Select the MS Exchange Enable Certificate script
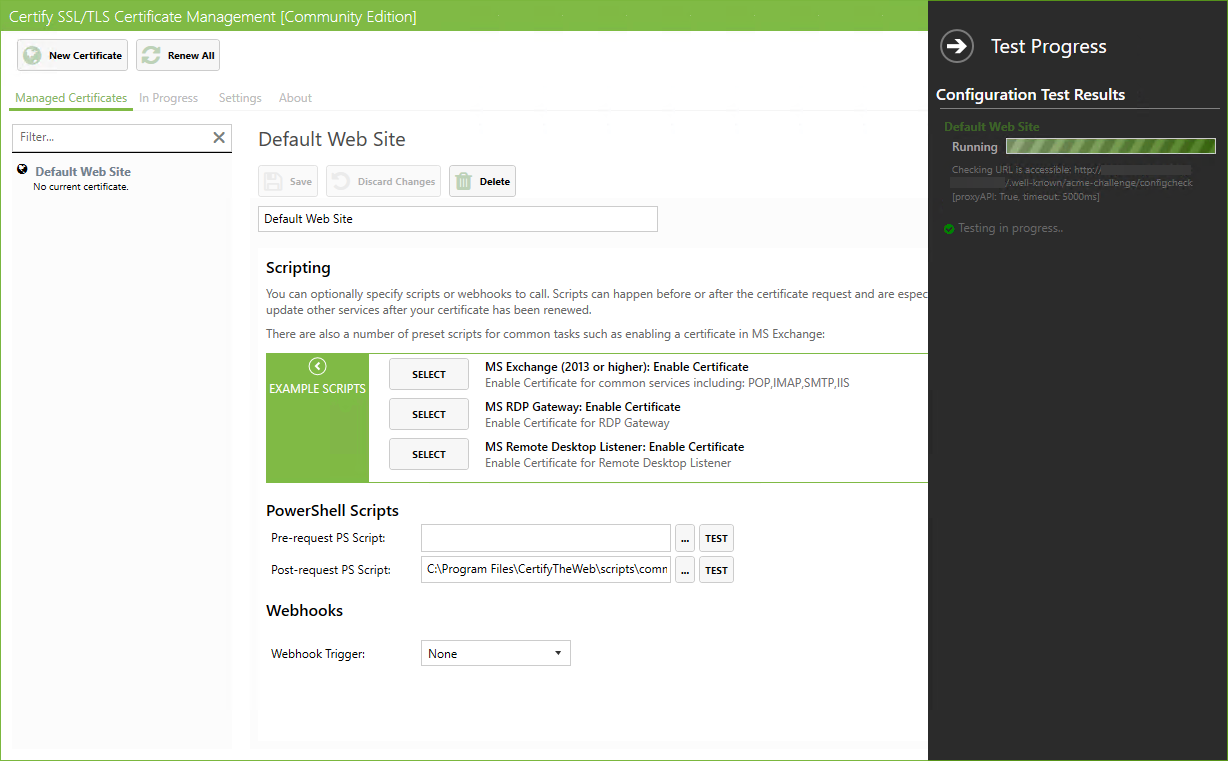1228x761 pixels. (x=429, y=374)
